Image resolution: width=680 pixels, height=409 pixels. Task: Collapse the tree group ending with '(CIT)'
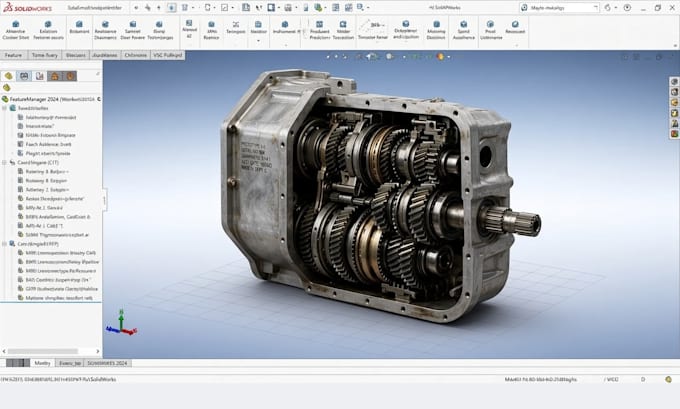point(5,163)
